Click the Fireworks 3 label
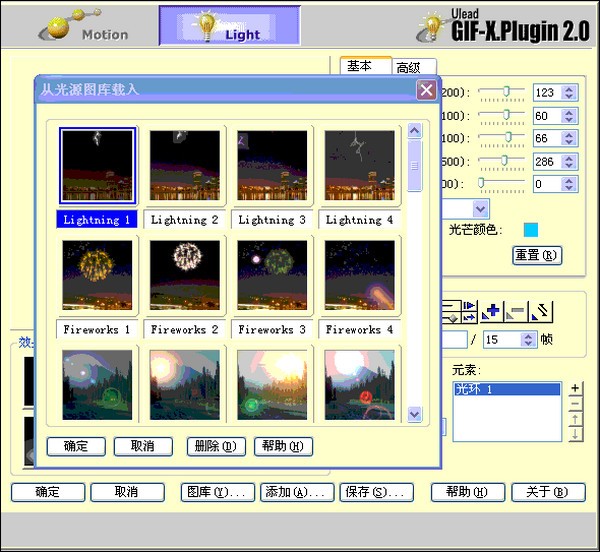The width and height of the screenshot is (600, 552). [272, 329]
